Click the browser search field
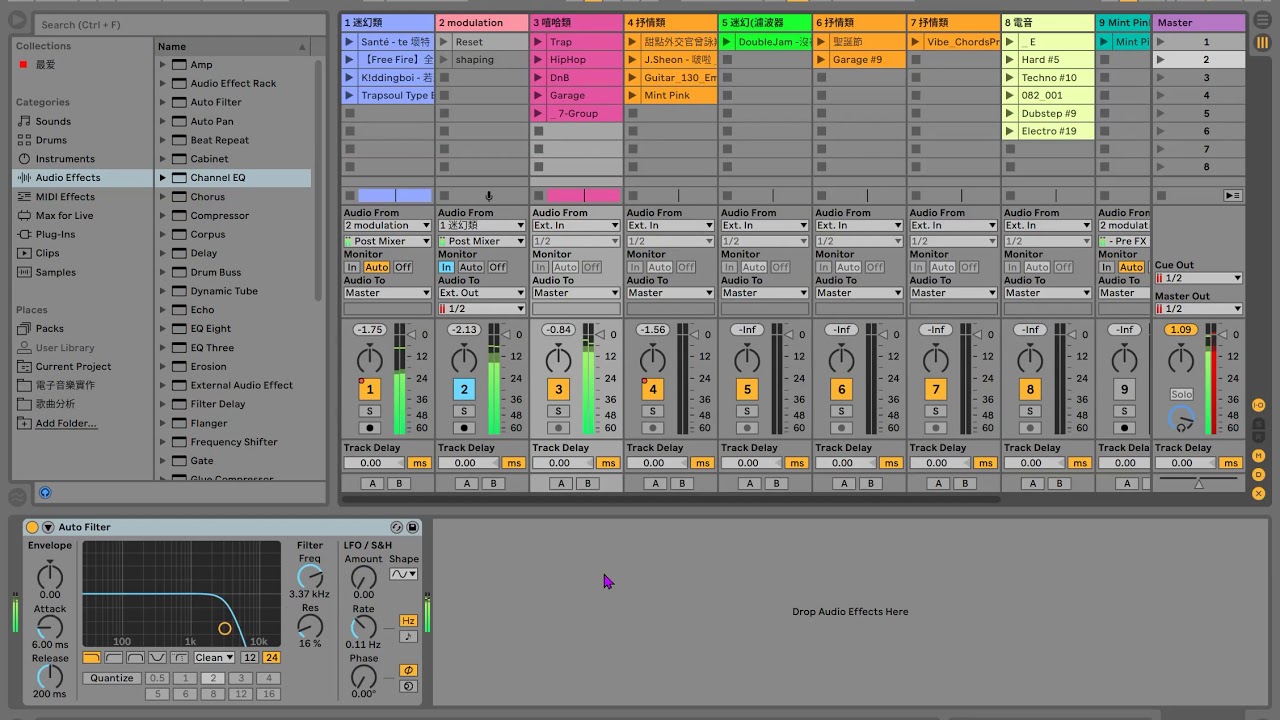The width and height of the screenshot is (1280, 720). pyautogui.click(x=180, y=24)
